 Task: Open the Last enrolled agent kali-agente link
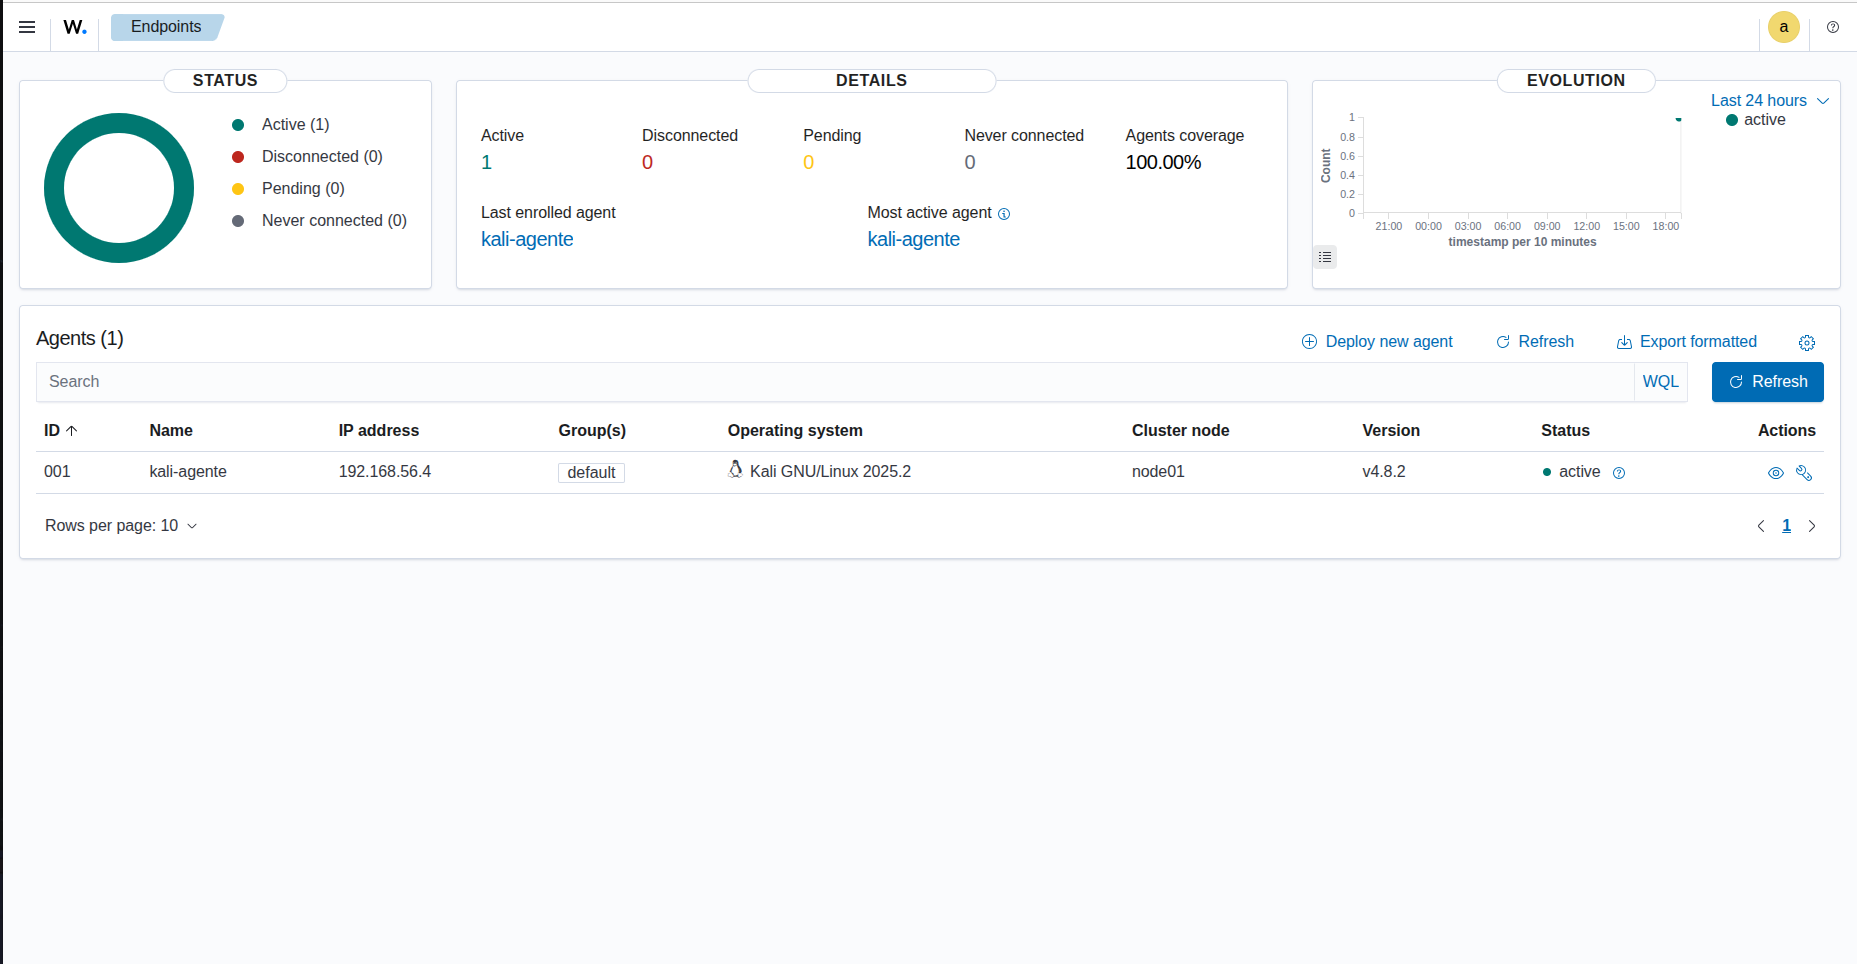527,239
